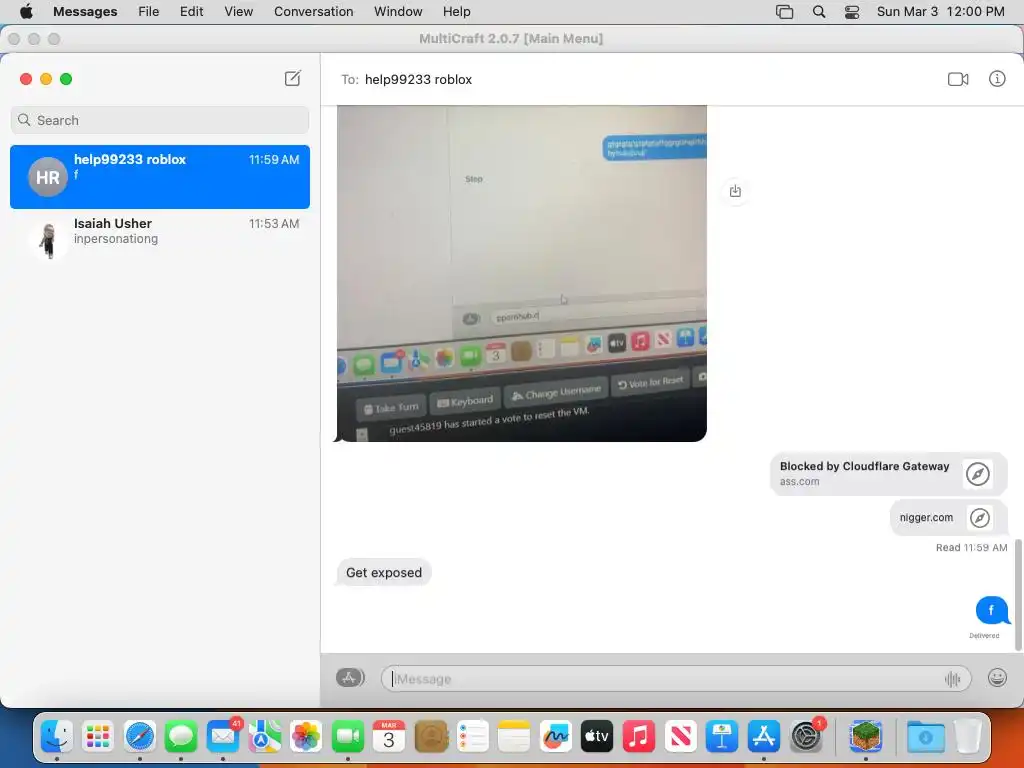Select the help99233 roblox conversation
The height and width of the screenshot is (768, 1024).
[160, 177]
